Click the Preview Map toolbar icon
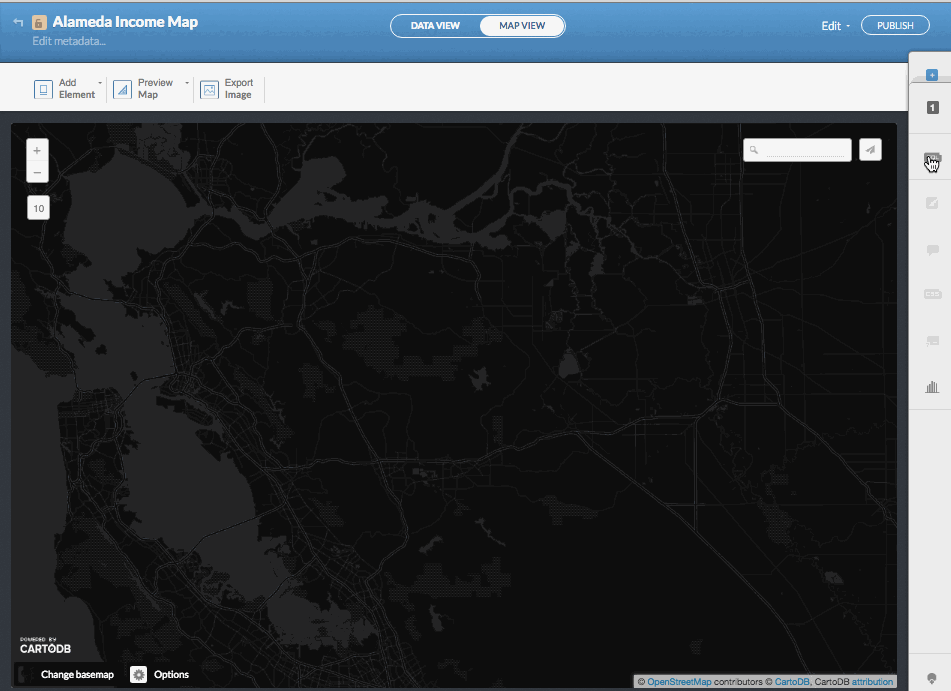Viewport: 951px width, 691px height. pos(122,88)
